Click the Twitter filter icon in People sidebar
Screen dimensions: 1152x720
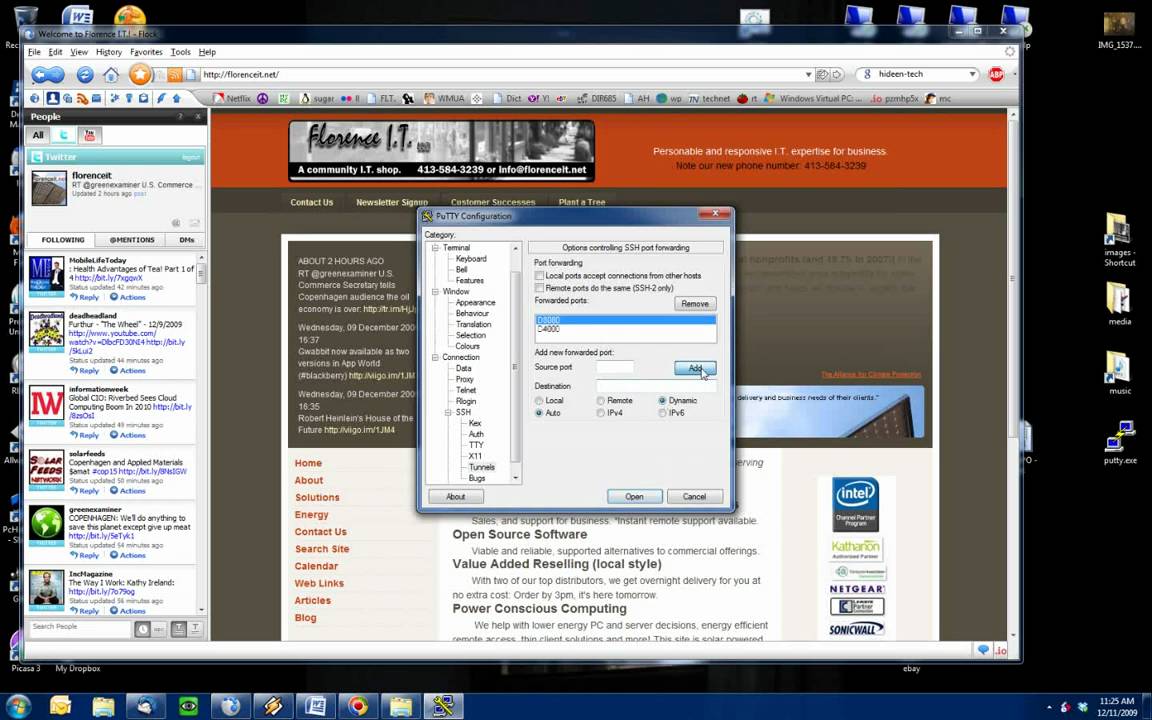point(64,135)
